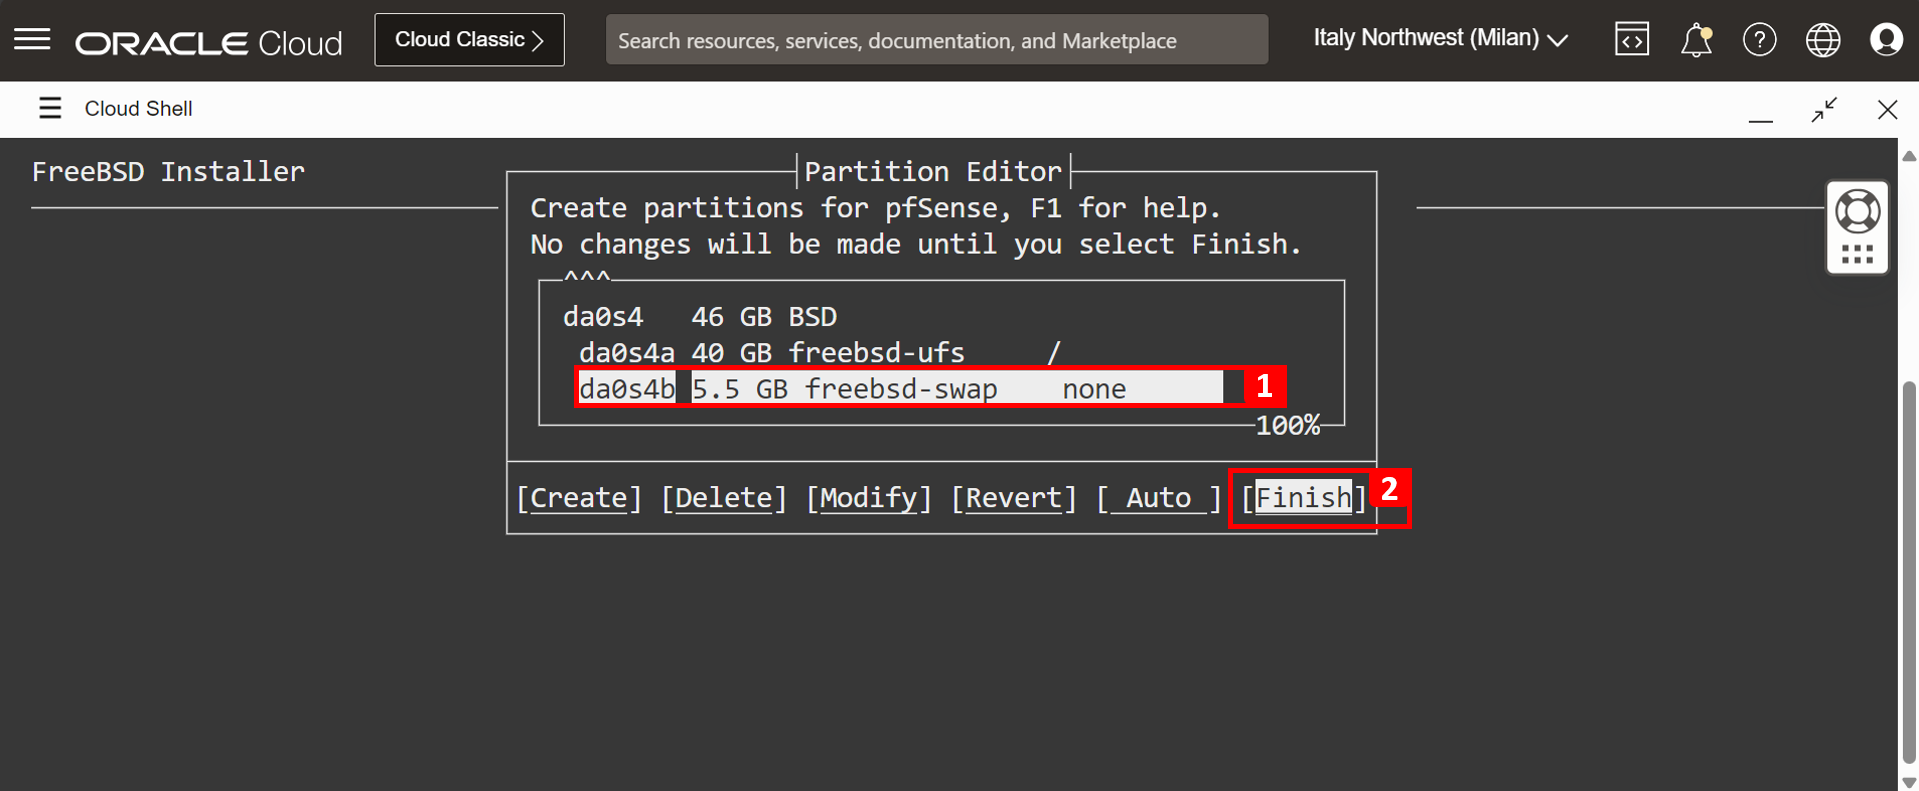This screenshot has width=1919, height=791.
Task: Click the terminal vertical scrollbar thumb
Action: tap(1909, 572)
